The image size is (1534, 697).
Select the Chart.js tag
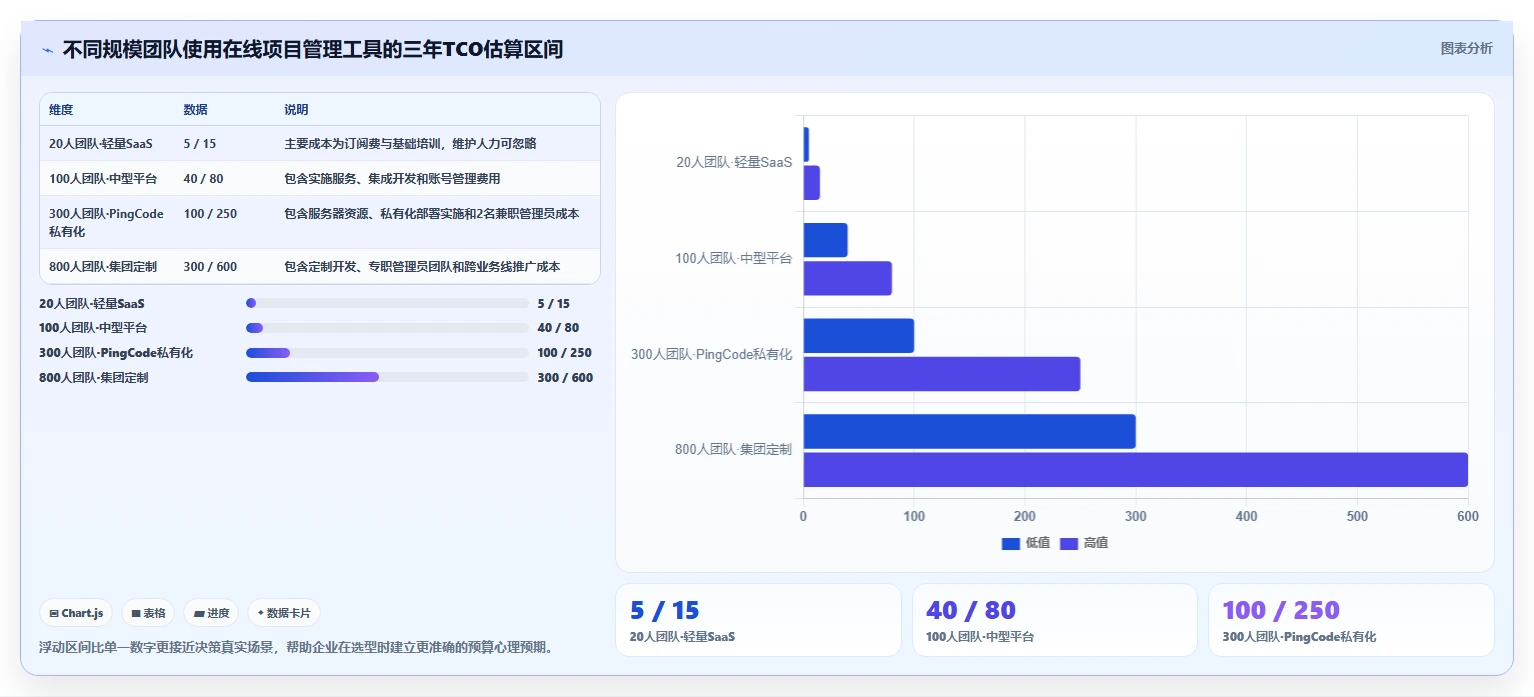tap(76, 613)
